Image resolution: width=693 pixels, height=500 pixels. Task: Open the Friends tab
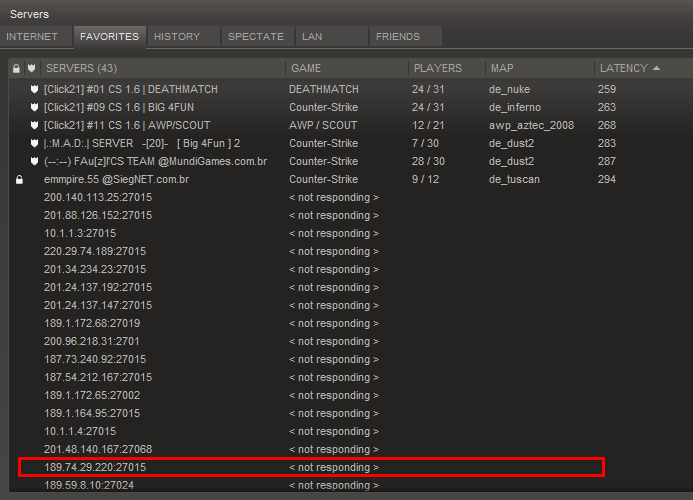(x=397, y=37)
